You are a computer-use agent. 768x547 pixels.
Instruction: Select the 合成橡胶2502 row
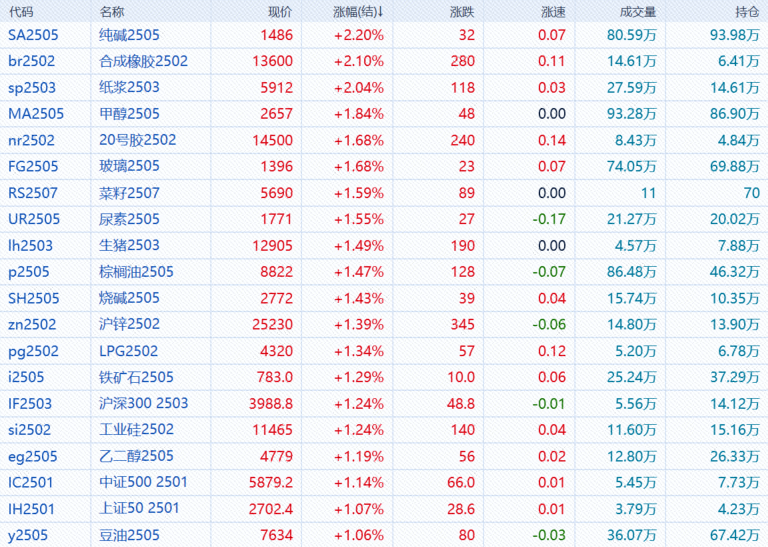click(143, 61)
